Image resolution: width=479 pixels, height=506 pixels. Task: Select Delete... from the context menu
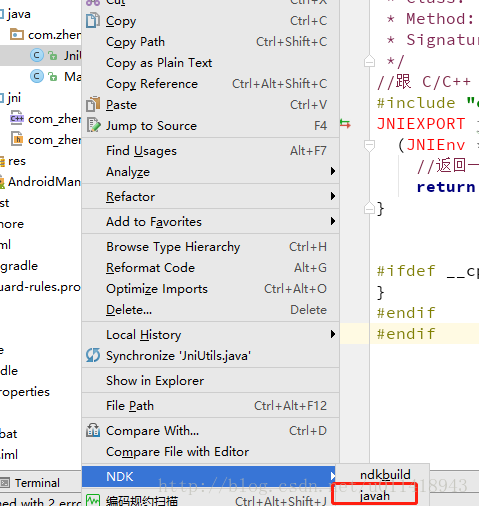tap(211, 310)
